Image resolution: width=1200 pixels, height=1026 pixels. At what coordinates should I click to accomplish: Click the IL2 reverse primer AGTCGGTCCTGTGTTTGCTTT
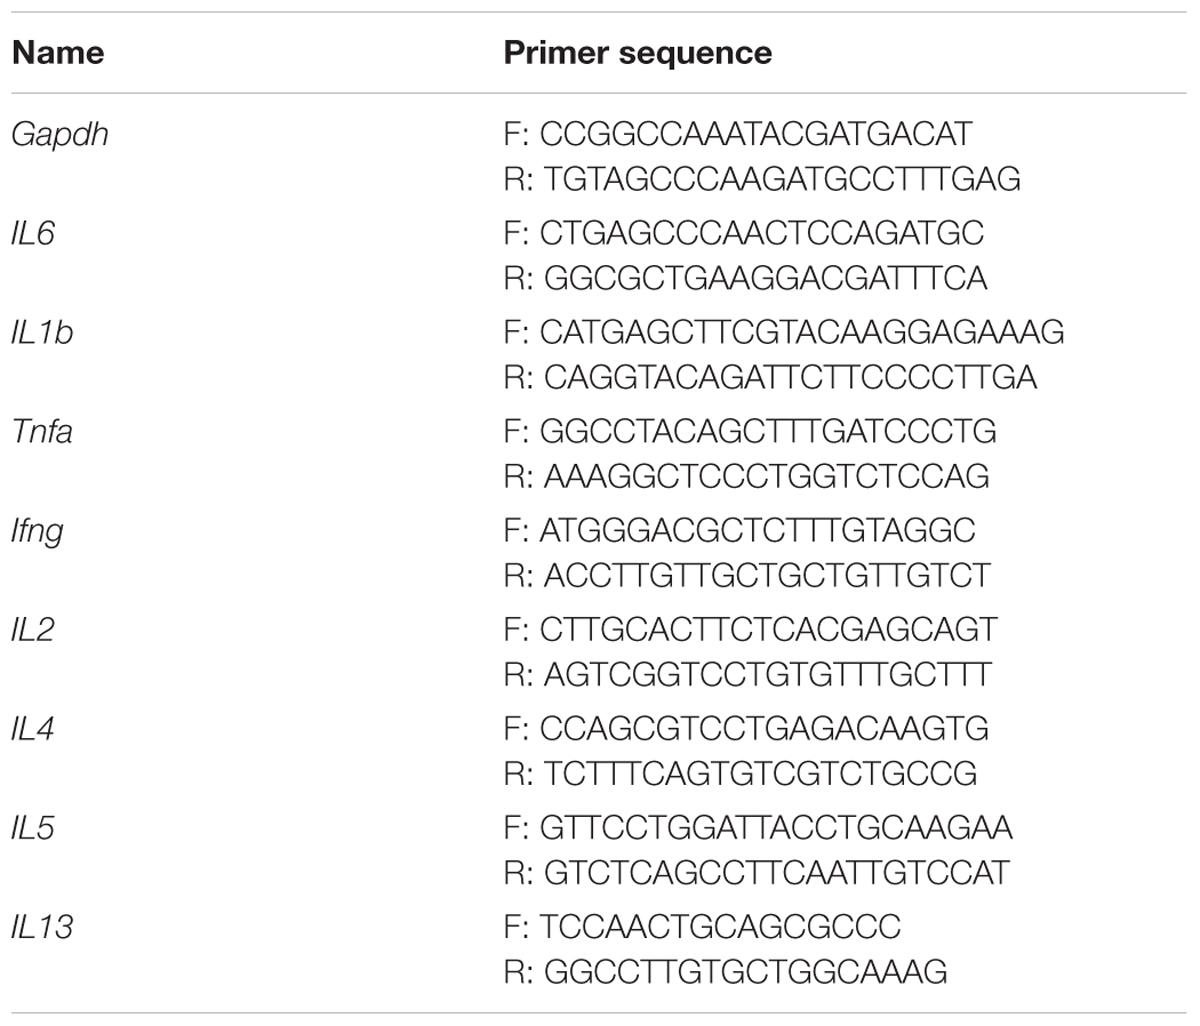coord(748,675)
